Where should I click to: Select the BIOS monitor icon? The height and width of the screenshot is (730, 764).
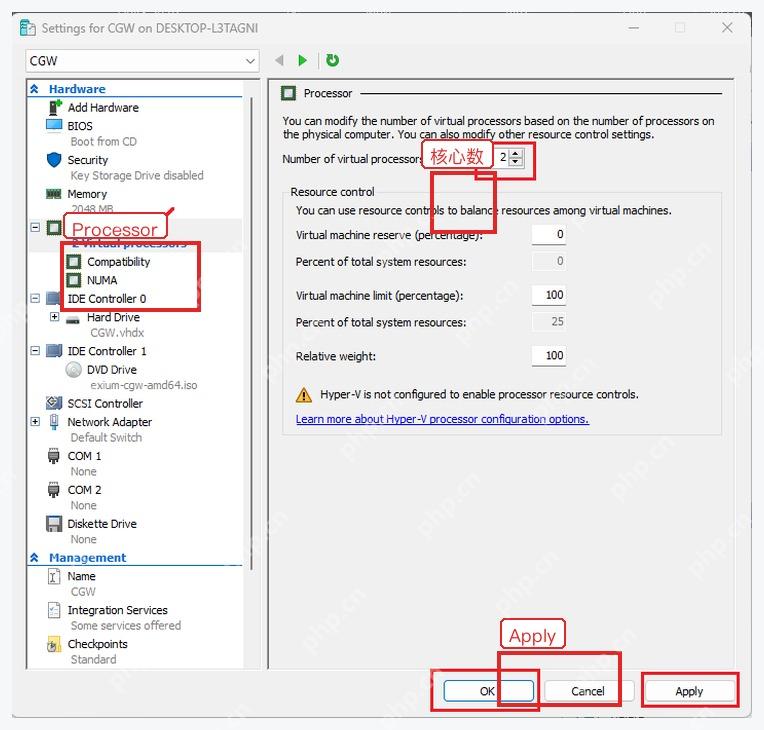pyautogui.click(x=54, y=125)
